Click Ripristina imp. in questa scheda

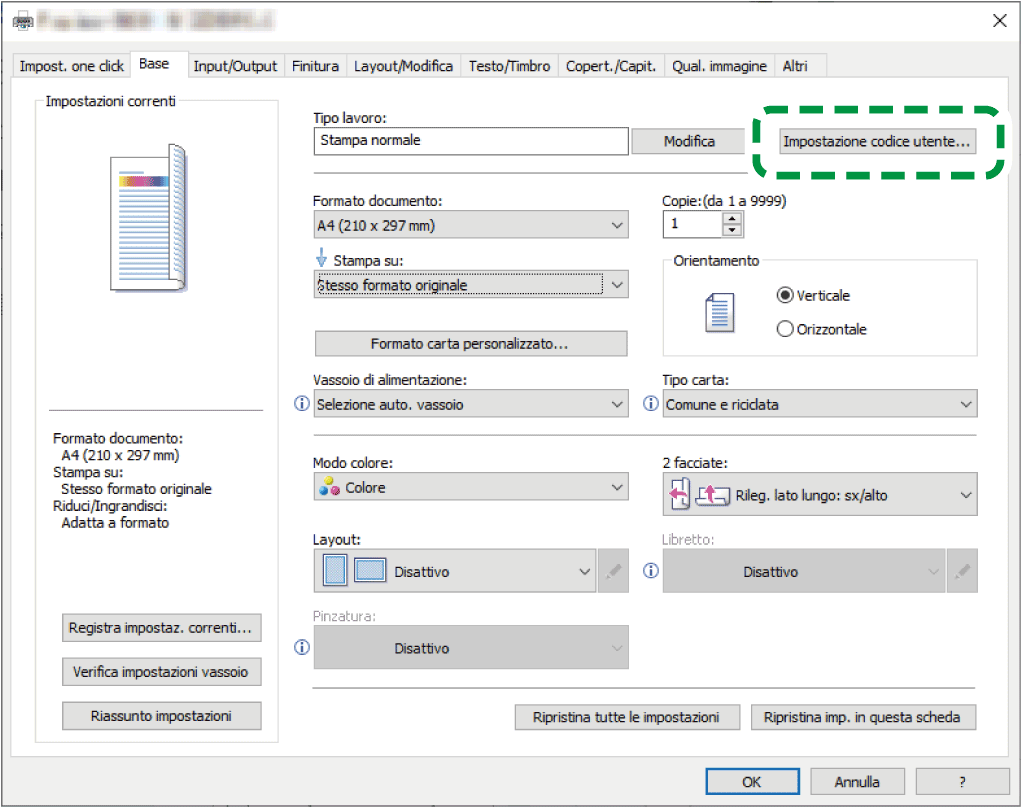pos(863,718)
